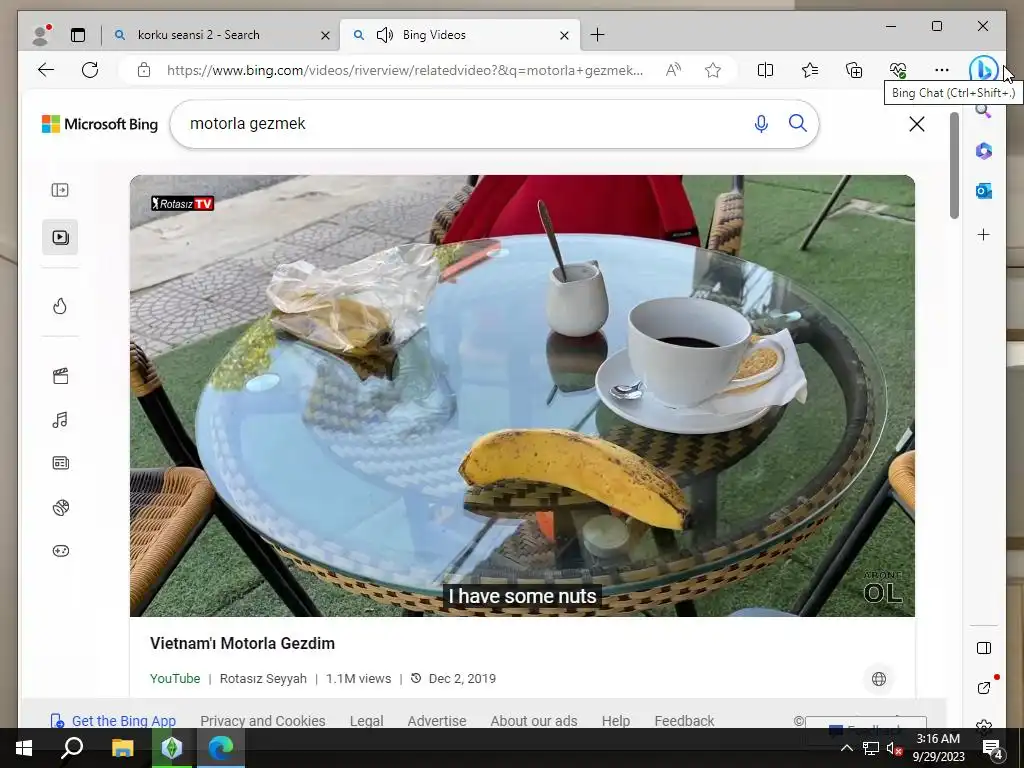Open gaming videos category
This screenshot has width=1024, height=768.
[x=60, y=551]
